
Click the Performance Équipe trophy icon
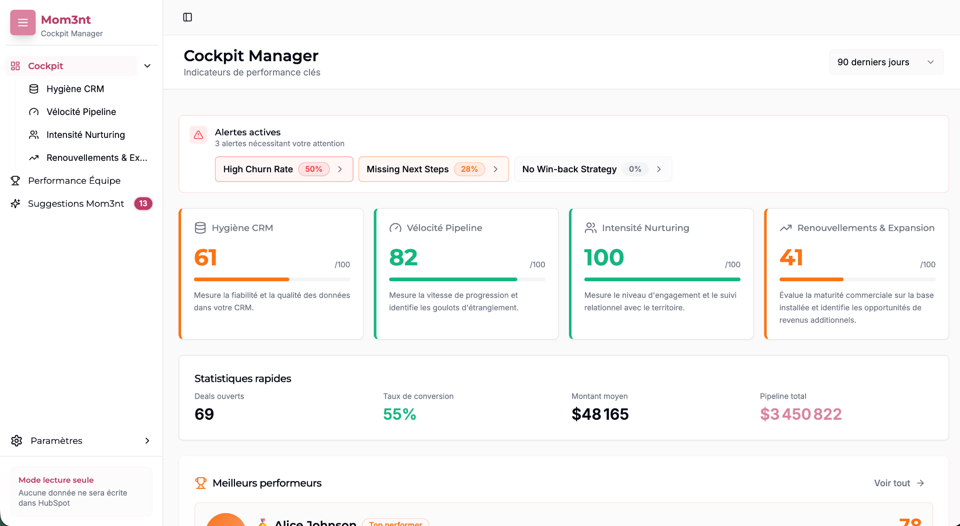[x=15, y=181]
